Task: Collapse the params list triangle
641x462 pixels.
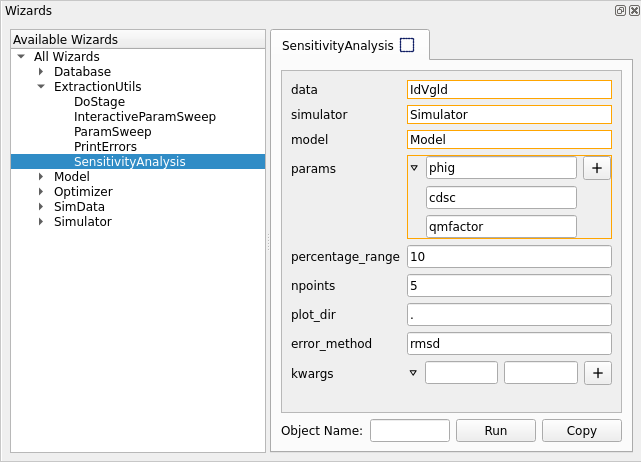Action: [415, 168]
